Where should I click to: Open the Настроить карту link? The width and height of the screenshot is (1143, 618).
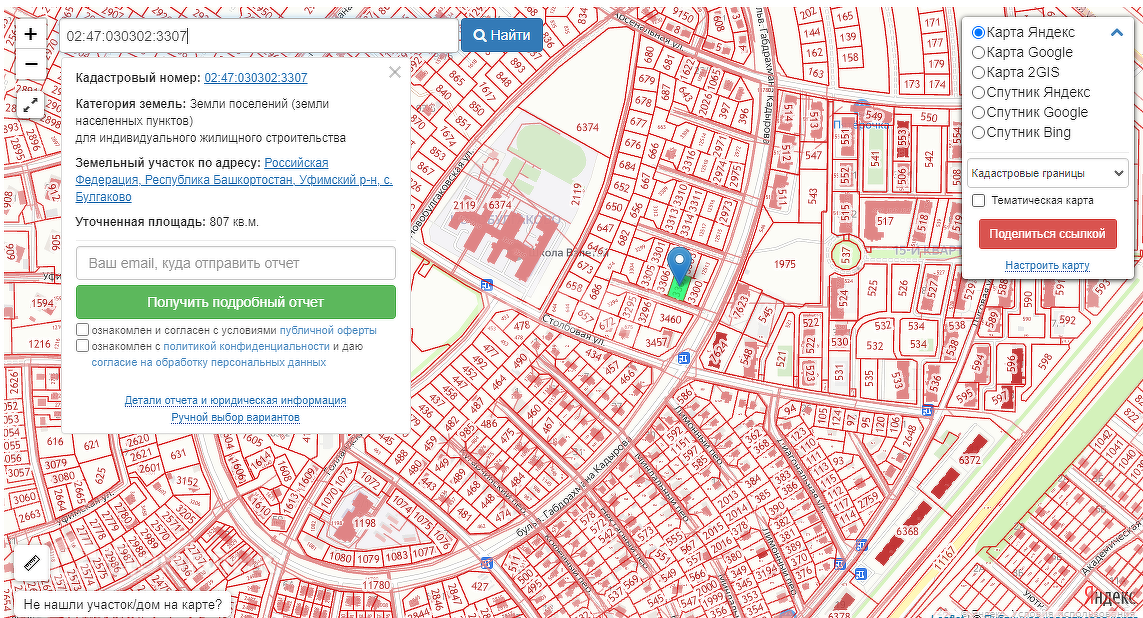(x=1047, y=265)
